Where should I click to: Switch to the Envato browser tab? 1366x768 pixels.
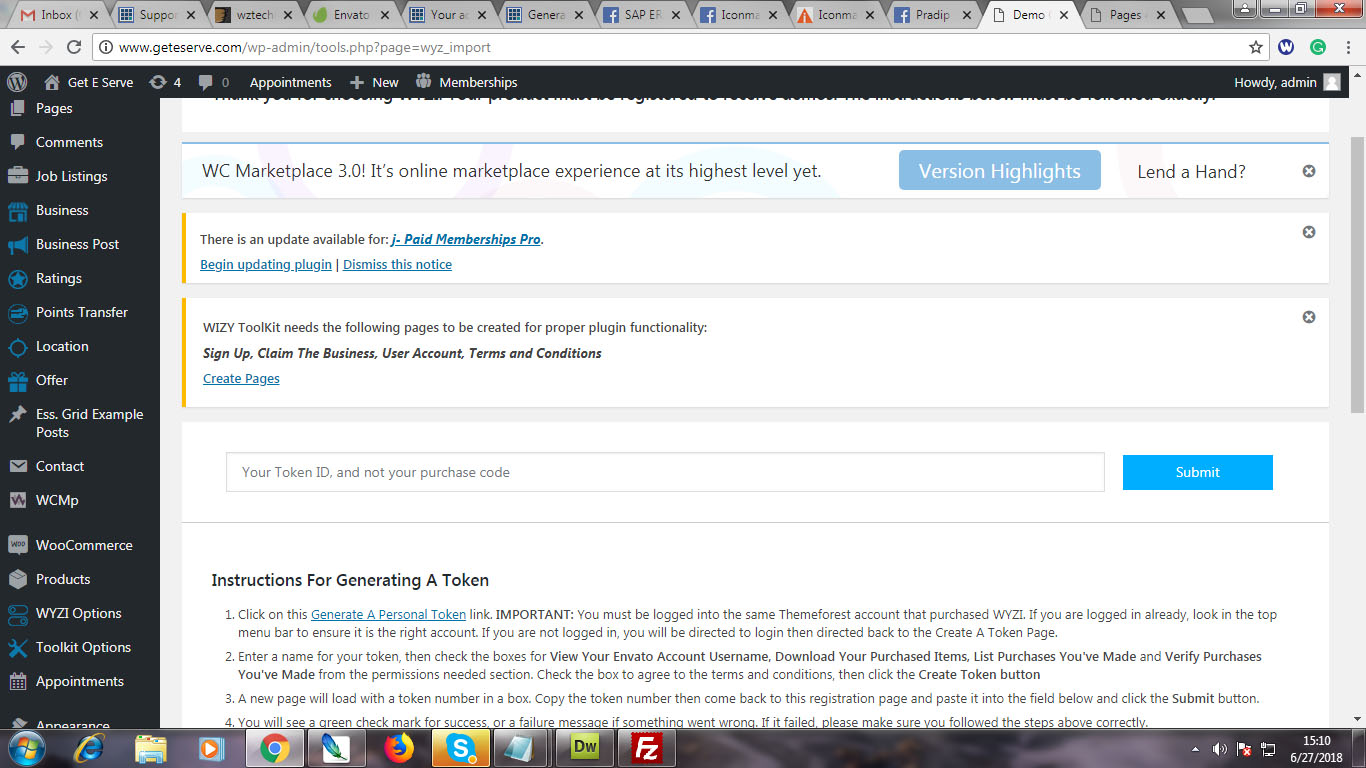pos(352,16)
